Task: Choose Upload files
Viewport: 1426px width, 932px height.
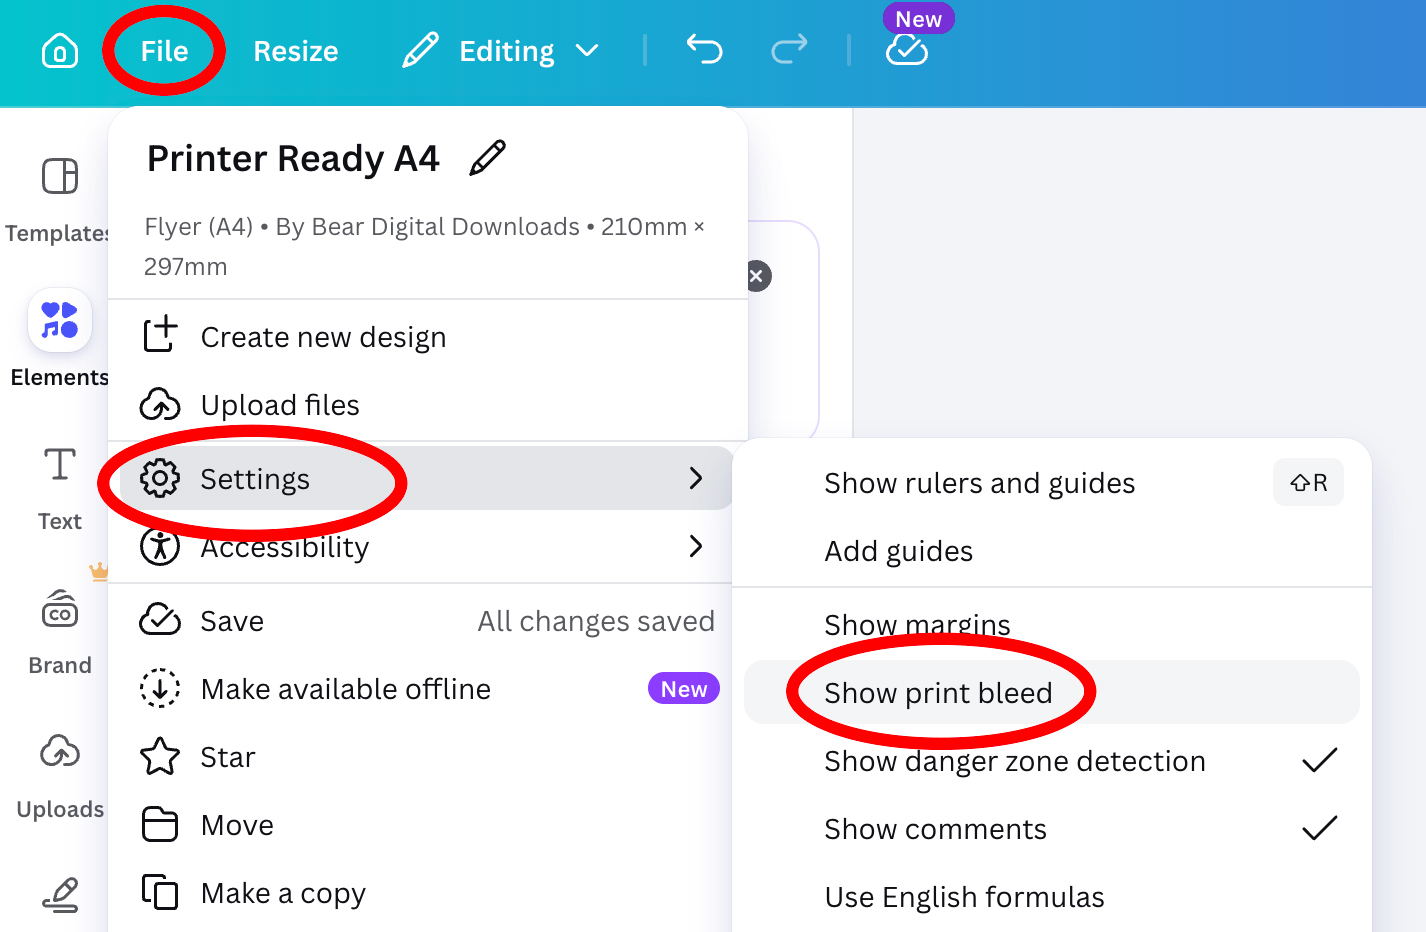Action: tap(428, 405)
